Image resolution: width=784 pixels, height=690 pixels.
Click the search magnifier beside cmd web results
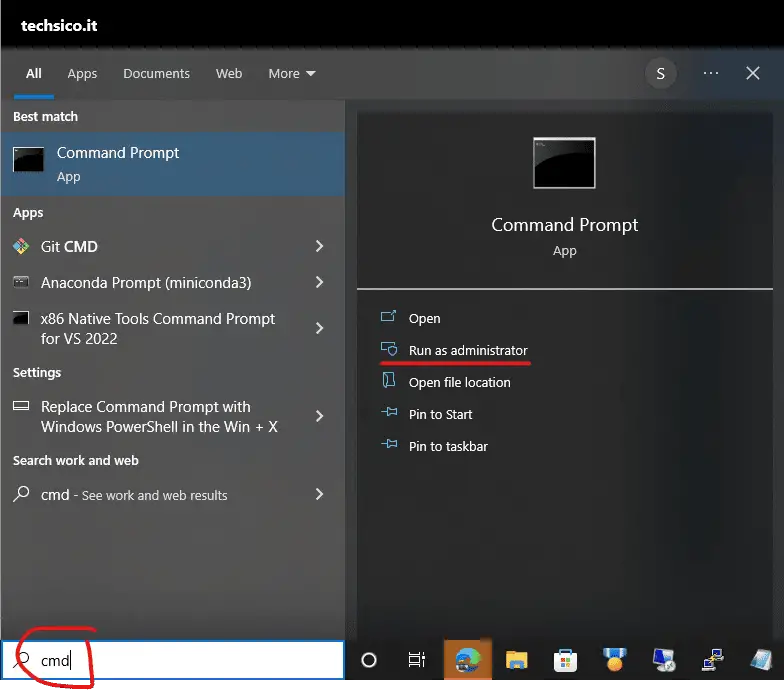pos(21,494)
